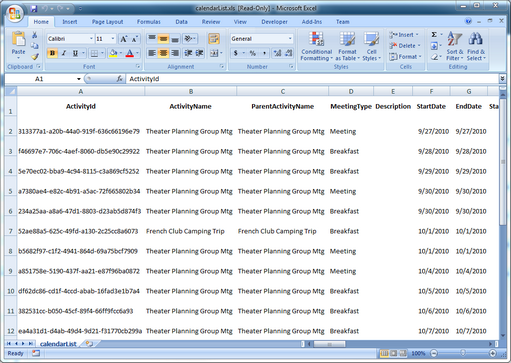Click Delete cells button
This screenshot has width=511, height=363.
[x=405, y=46]
